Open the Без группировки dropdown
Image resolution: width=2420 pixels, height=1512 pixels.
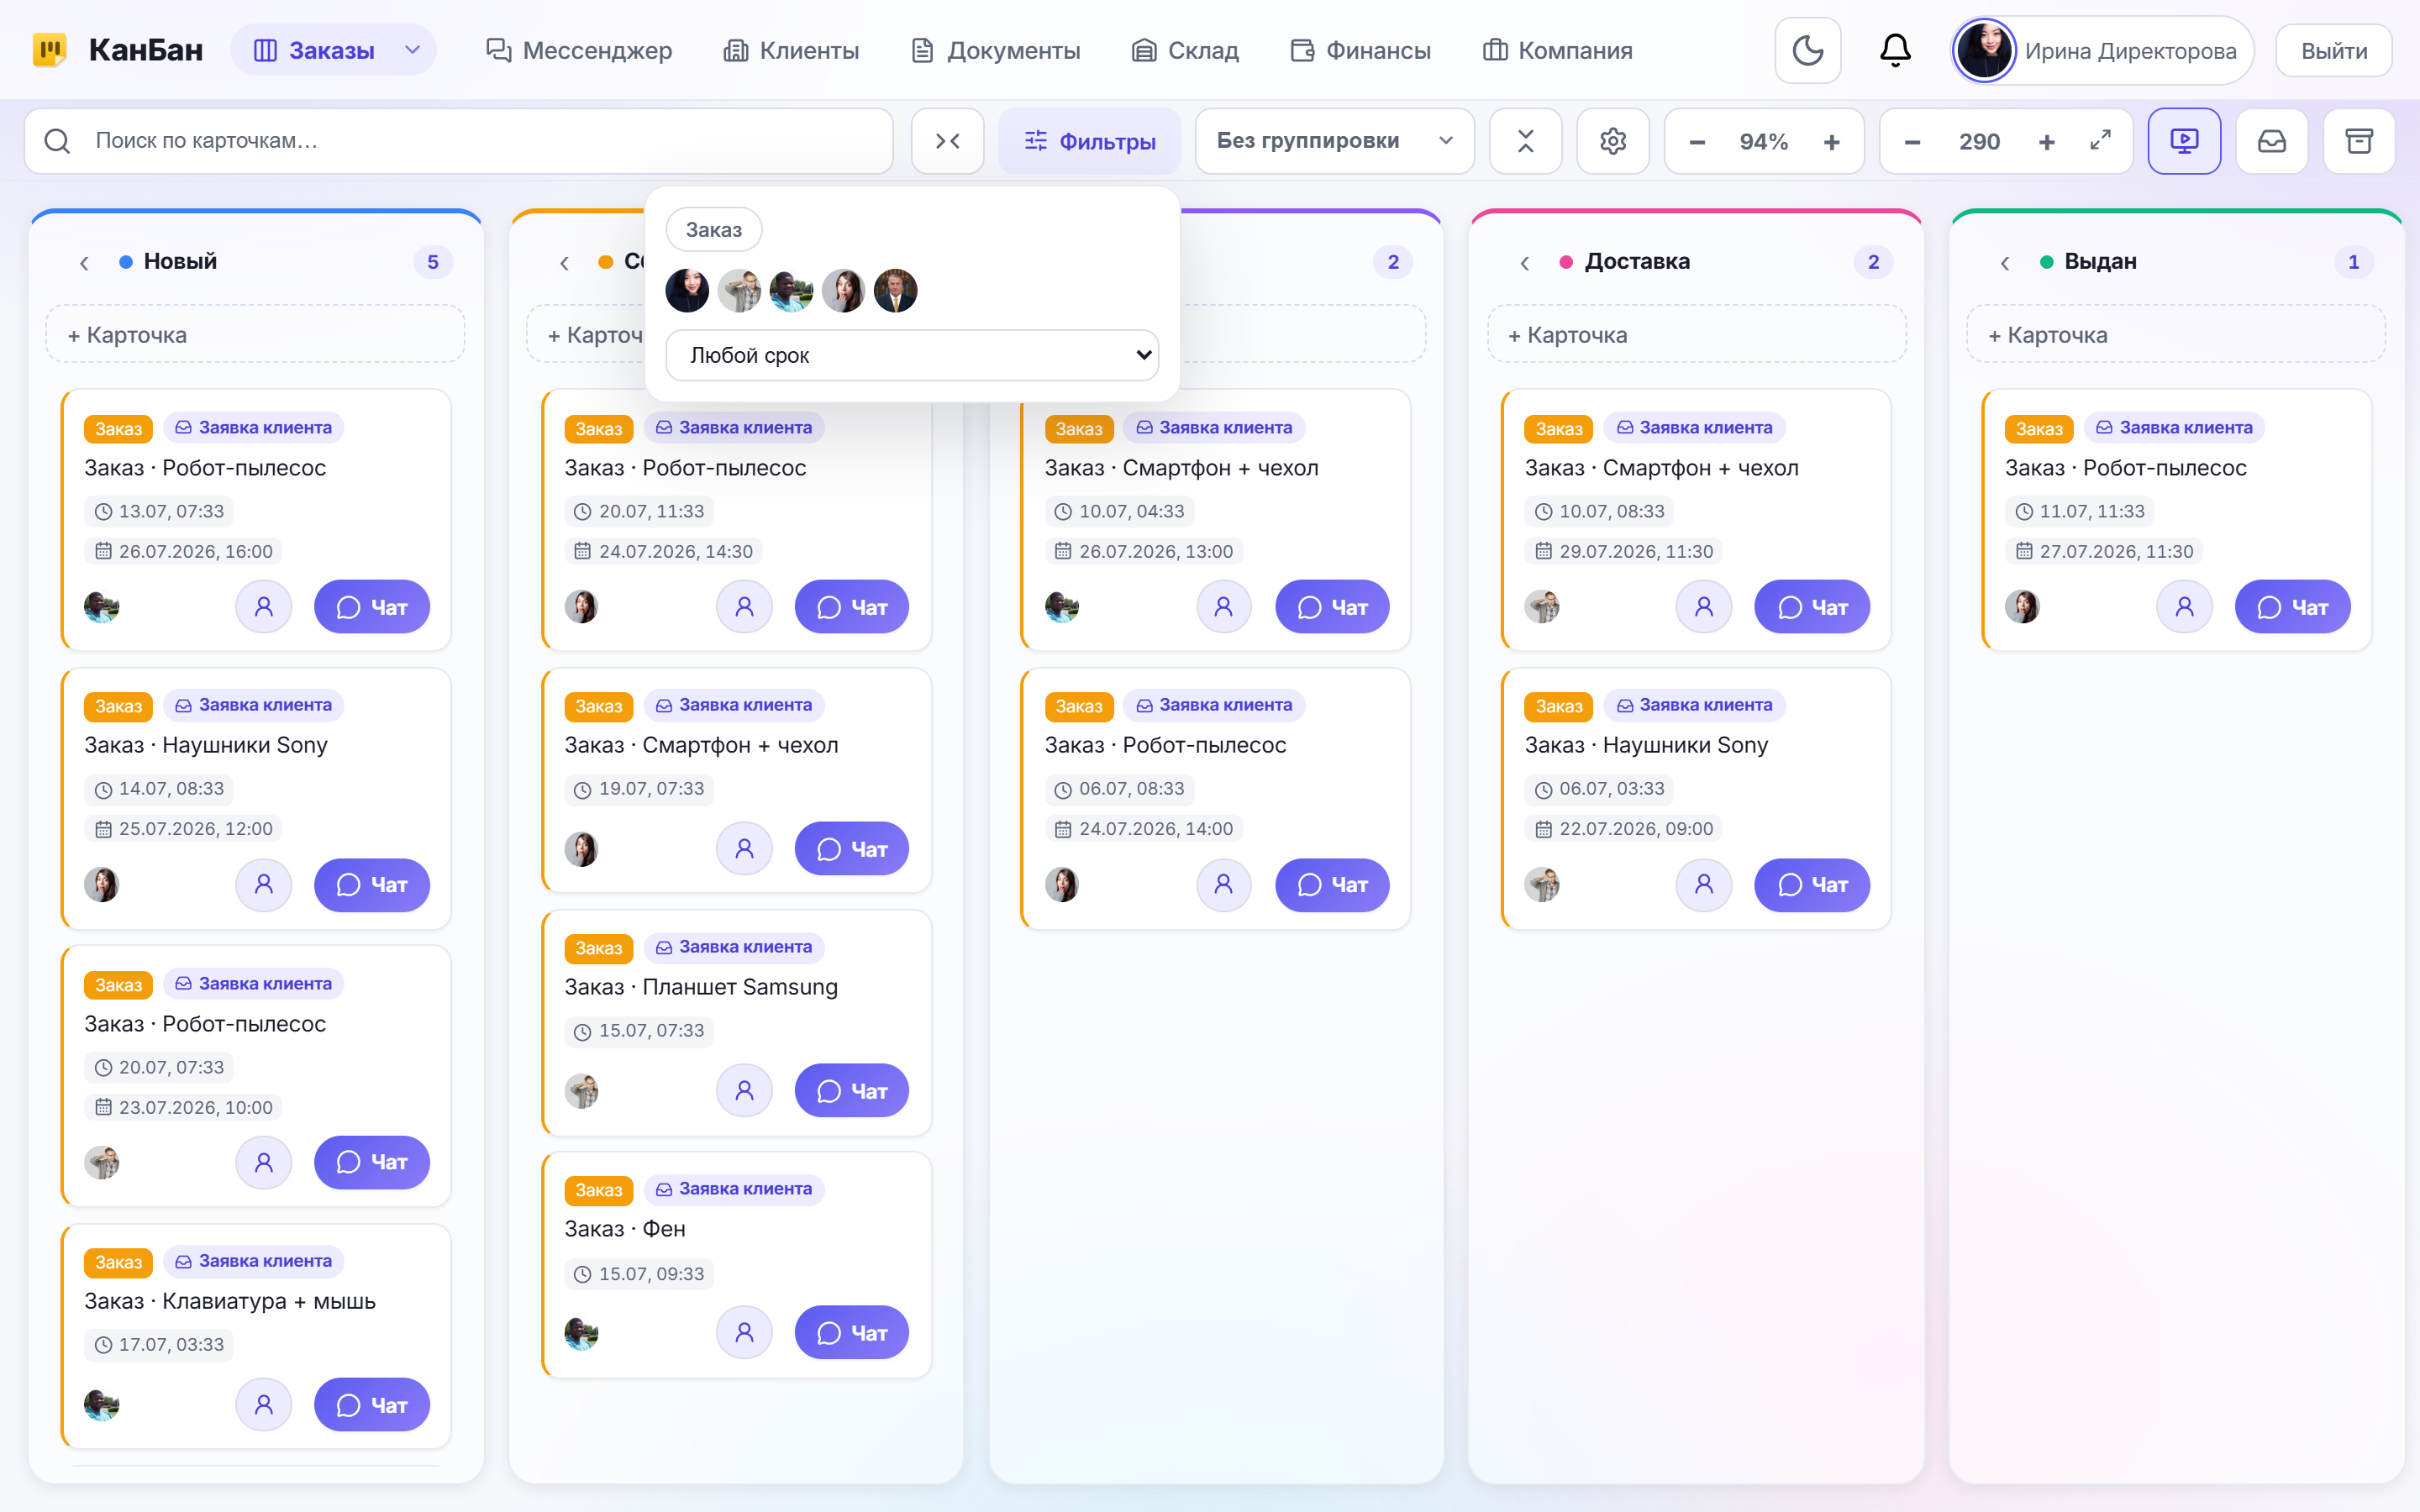coord(1334,141)
